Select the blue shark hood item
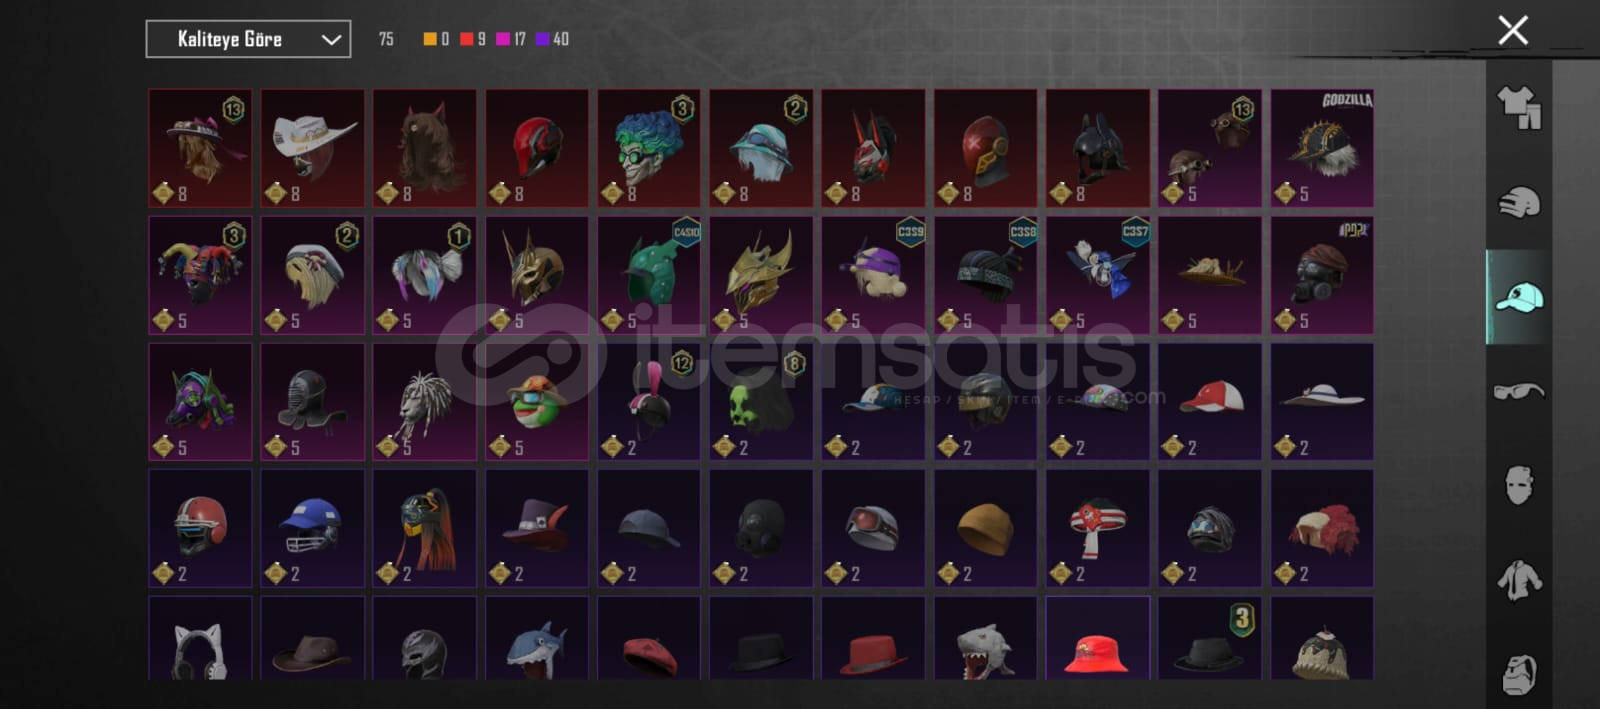 point(537,639)
